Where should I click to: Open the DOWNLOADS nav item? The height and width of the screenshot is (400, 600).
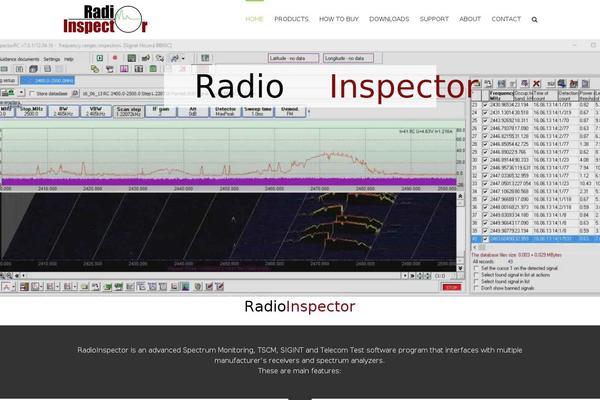pos(389,19)
